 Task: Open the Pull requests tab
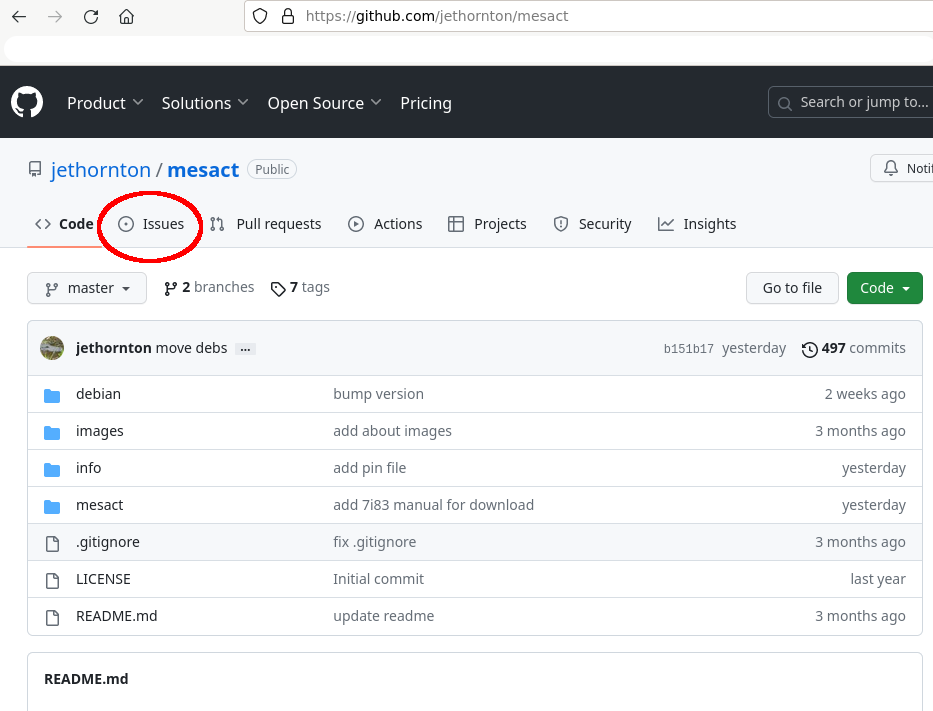(x=266, y=224)
